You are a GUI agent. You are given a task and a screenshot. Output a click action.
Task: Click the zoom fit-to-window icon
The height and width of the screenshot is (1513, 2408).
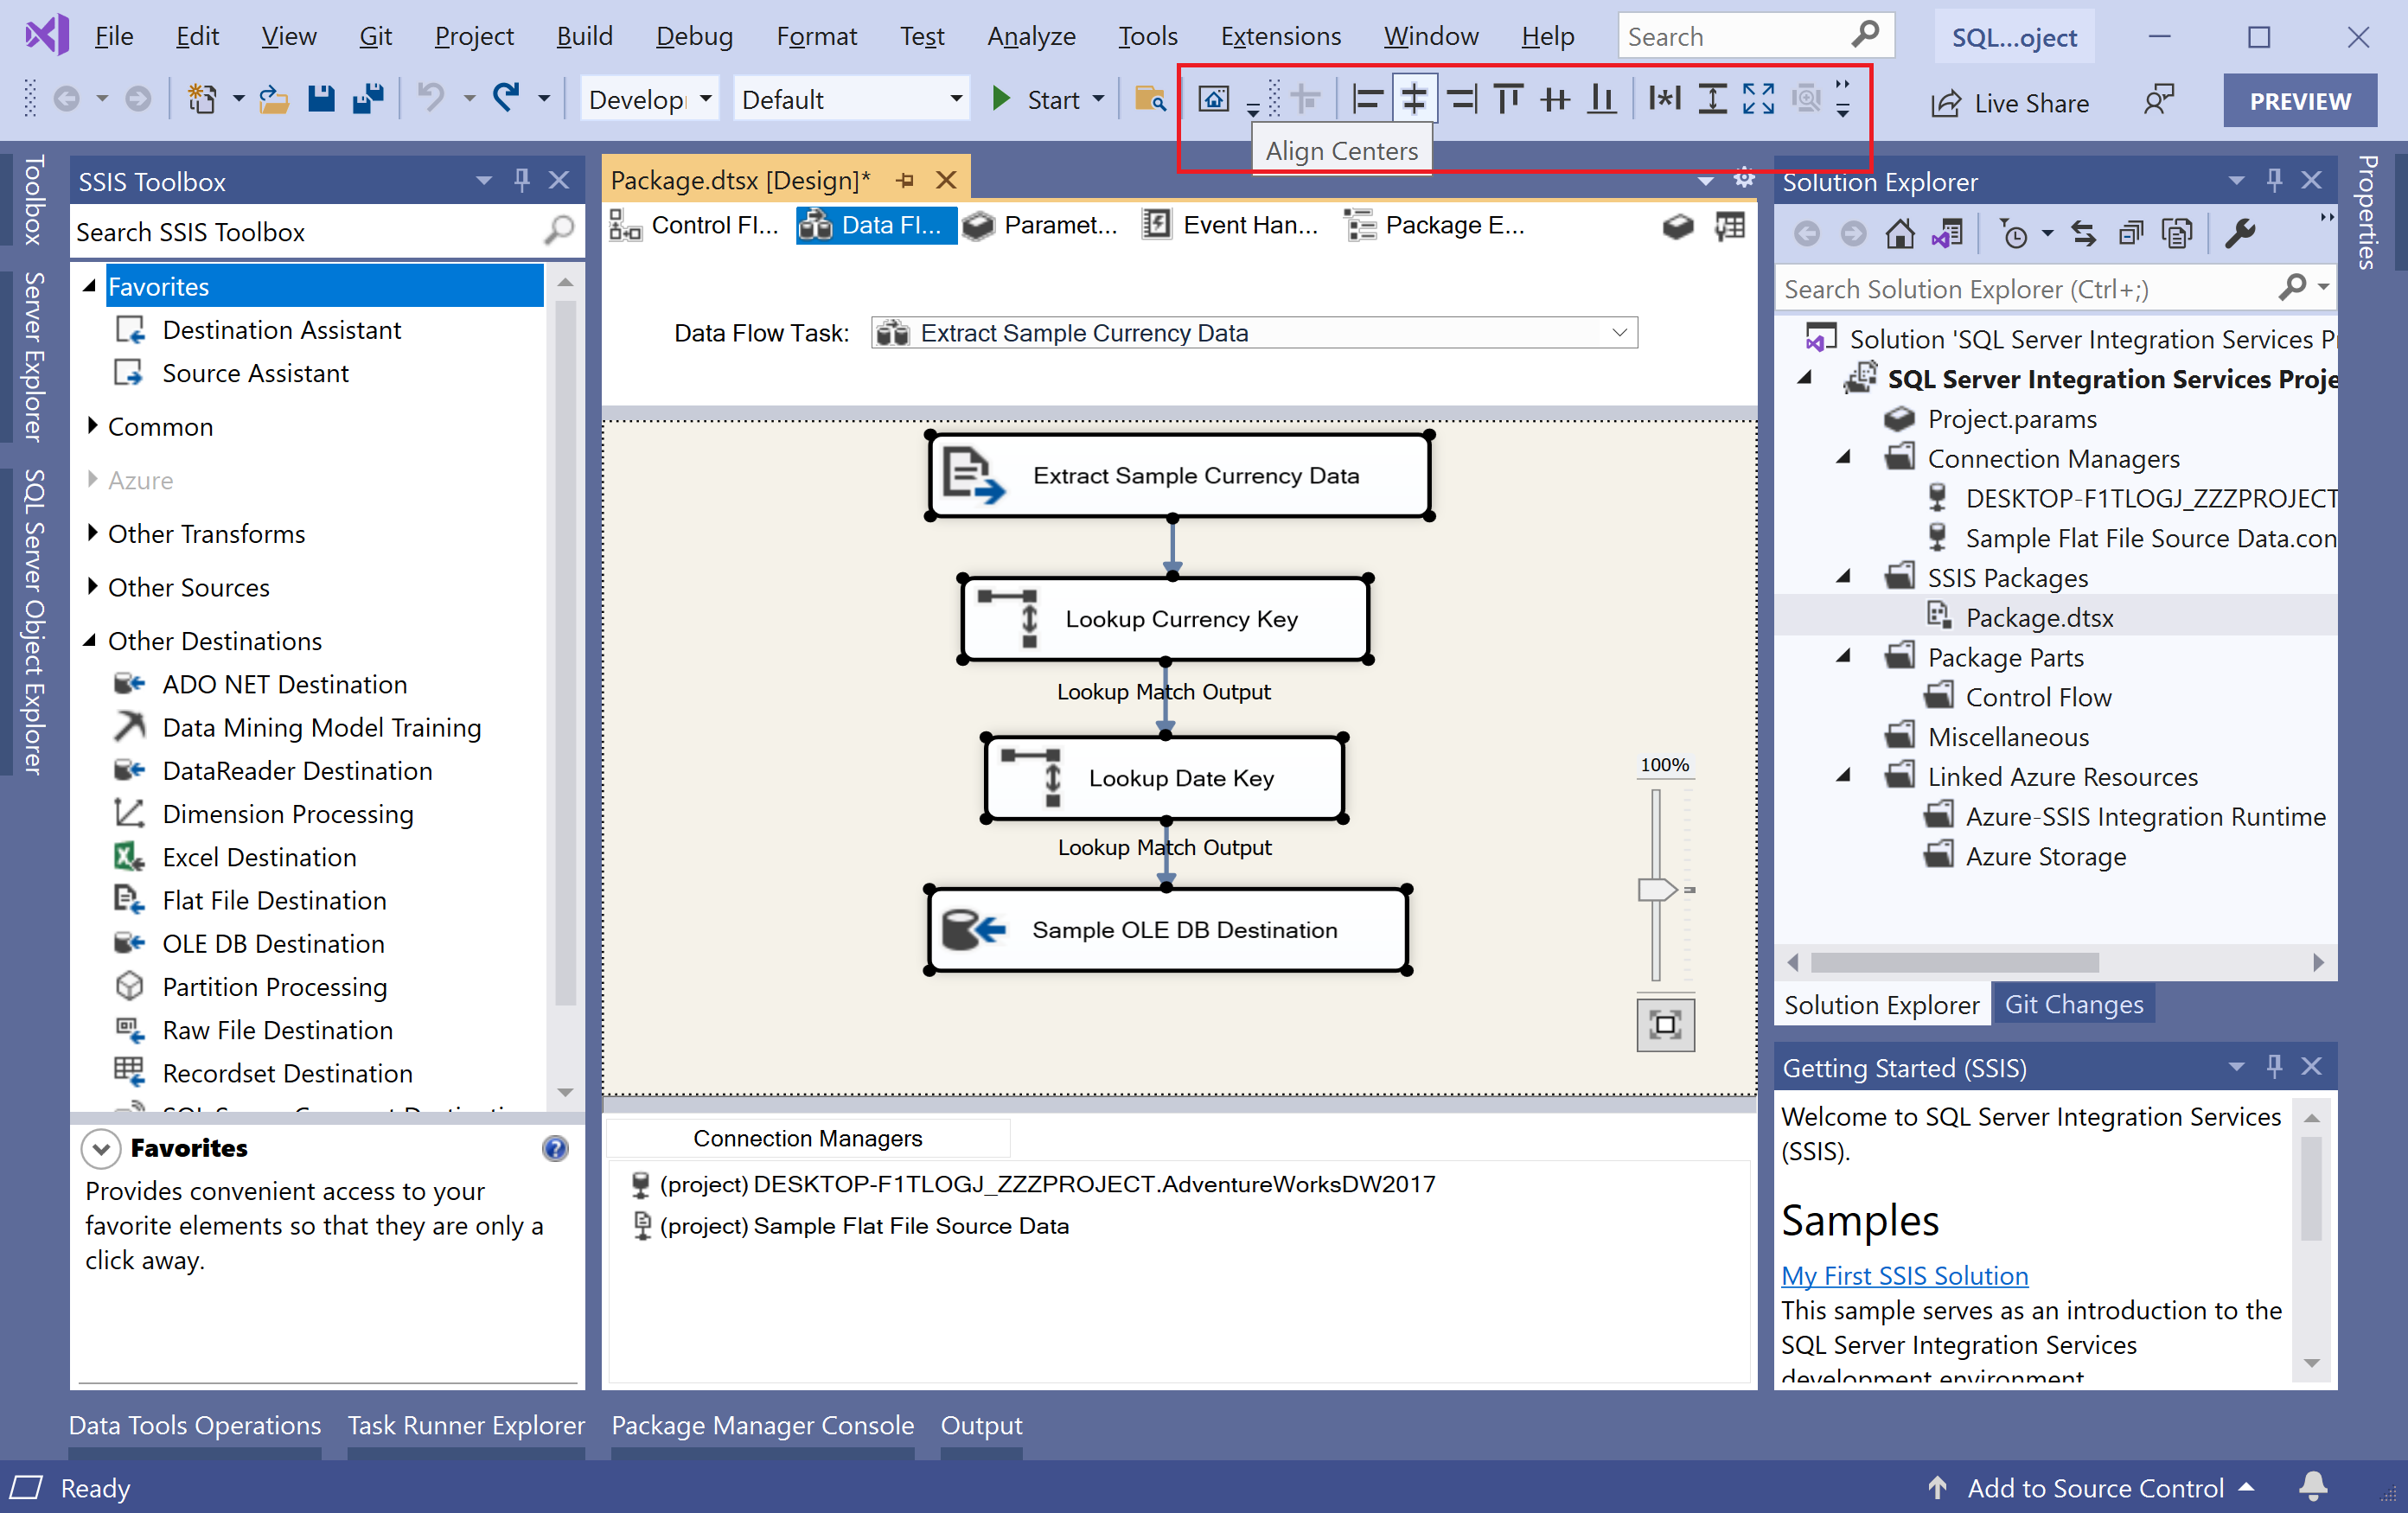1665,1024
